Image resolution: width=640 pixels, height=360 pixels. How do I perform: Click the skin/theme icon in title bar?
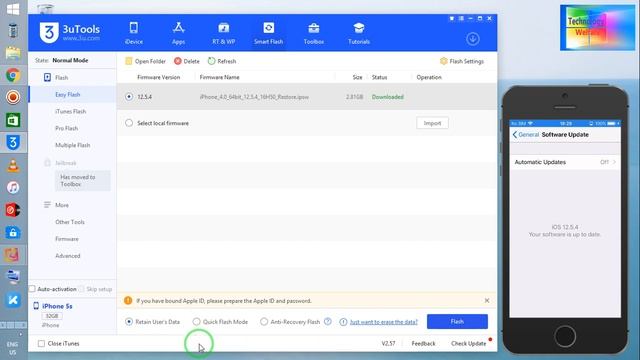452,18
